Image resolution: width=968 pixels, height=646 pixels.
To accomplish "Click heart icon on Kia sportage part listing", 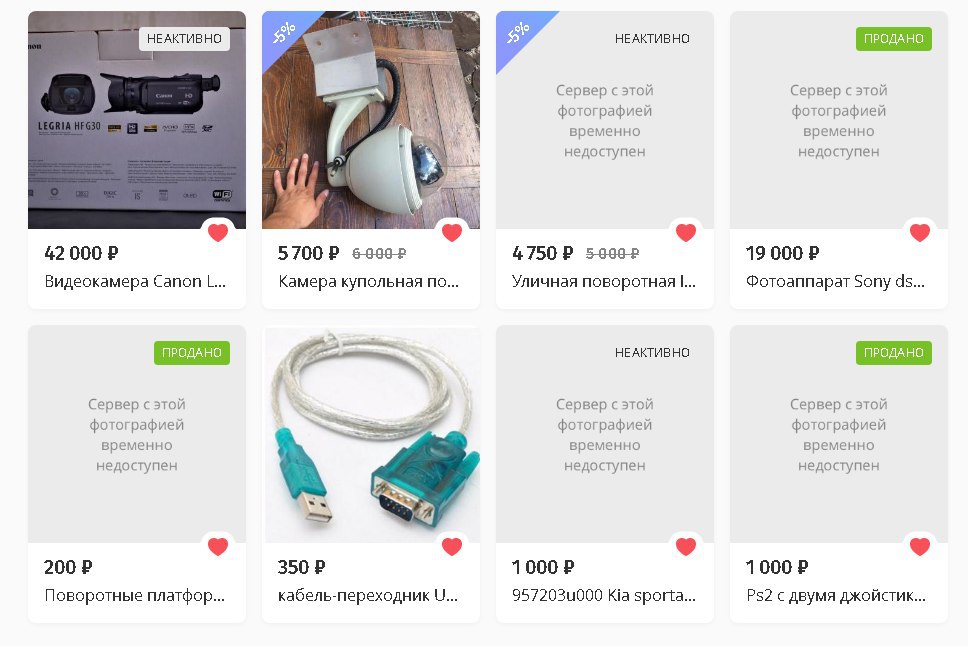I will pyautogui.click(x=686, y=547).
